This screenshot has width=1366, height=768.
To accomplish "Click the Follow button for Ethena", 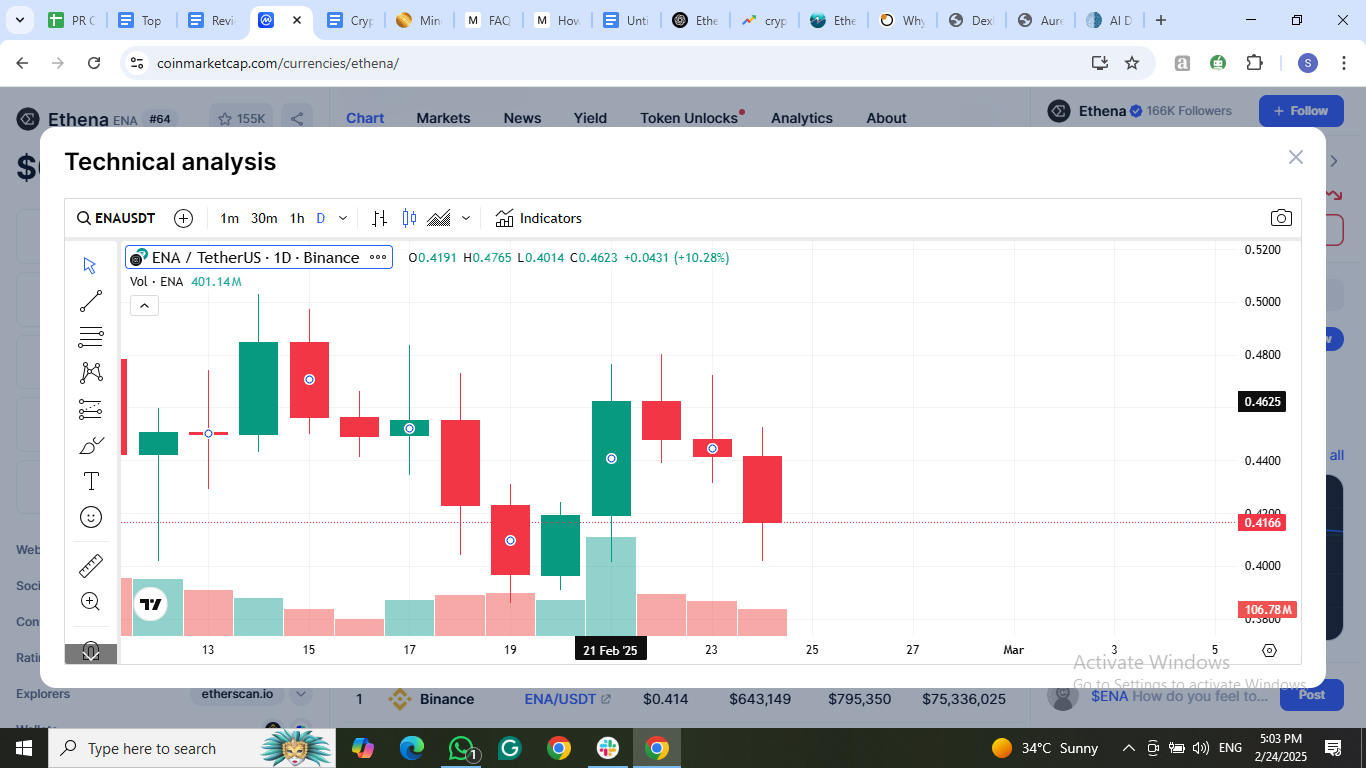I will coord(1301,111).
